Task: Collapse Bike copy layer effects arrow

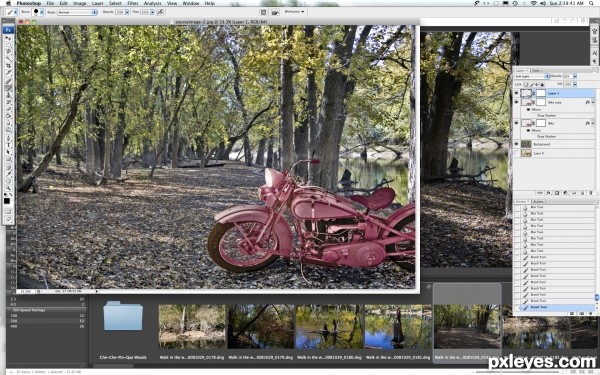Action: click(593, 102)
